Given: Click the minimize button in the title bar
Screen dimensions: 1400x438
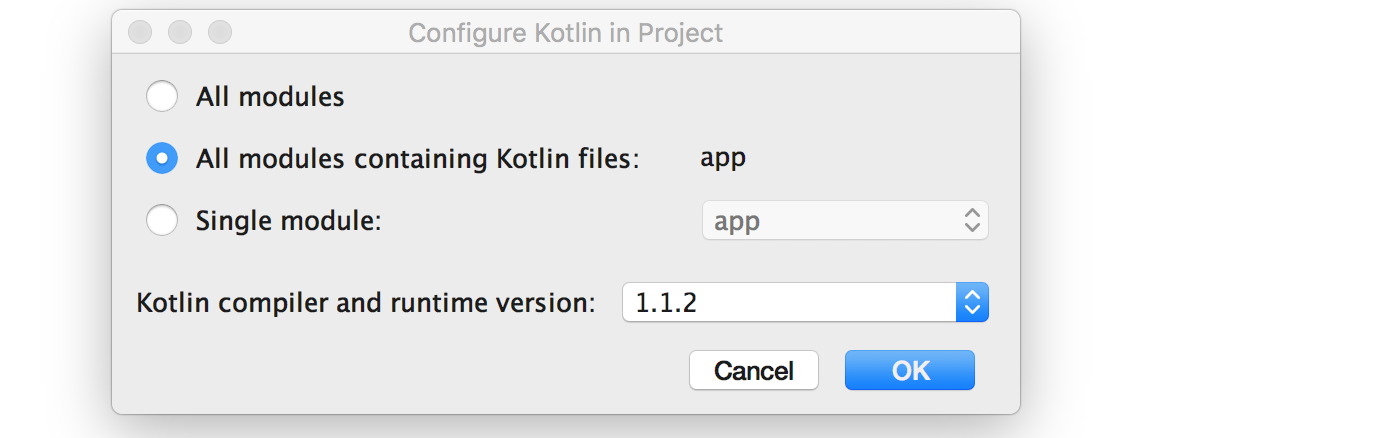Looking at the screenshot, I should pos(180,32).
